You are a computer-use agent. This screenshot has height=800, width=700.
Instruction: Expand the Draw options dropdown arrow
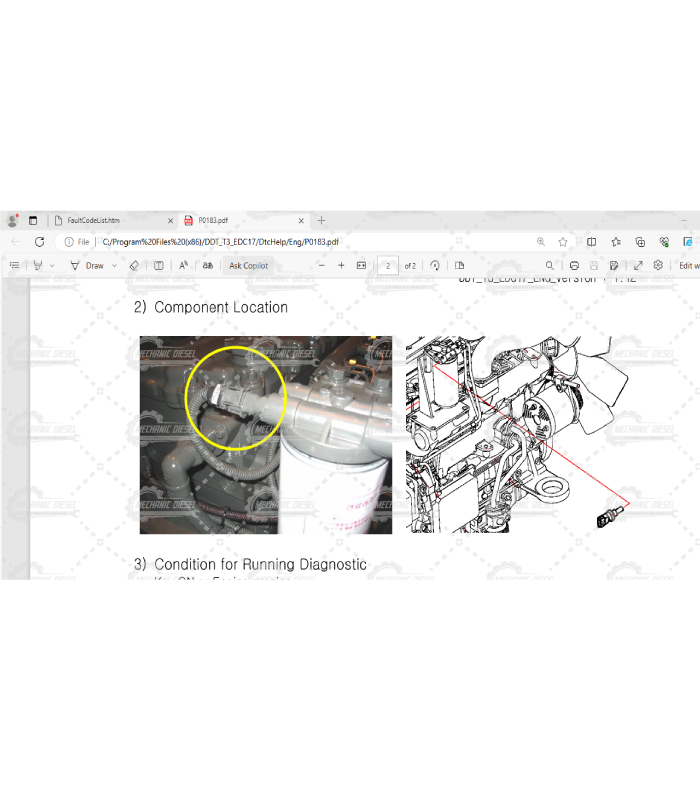tap(114, 266)
